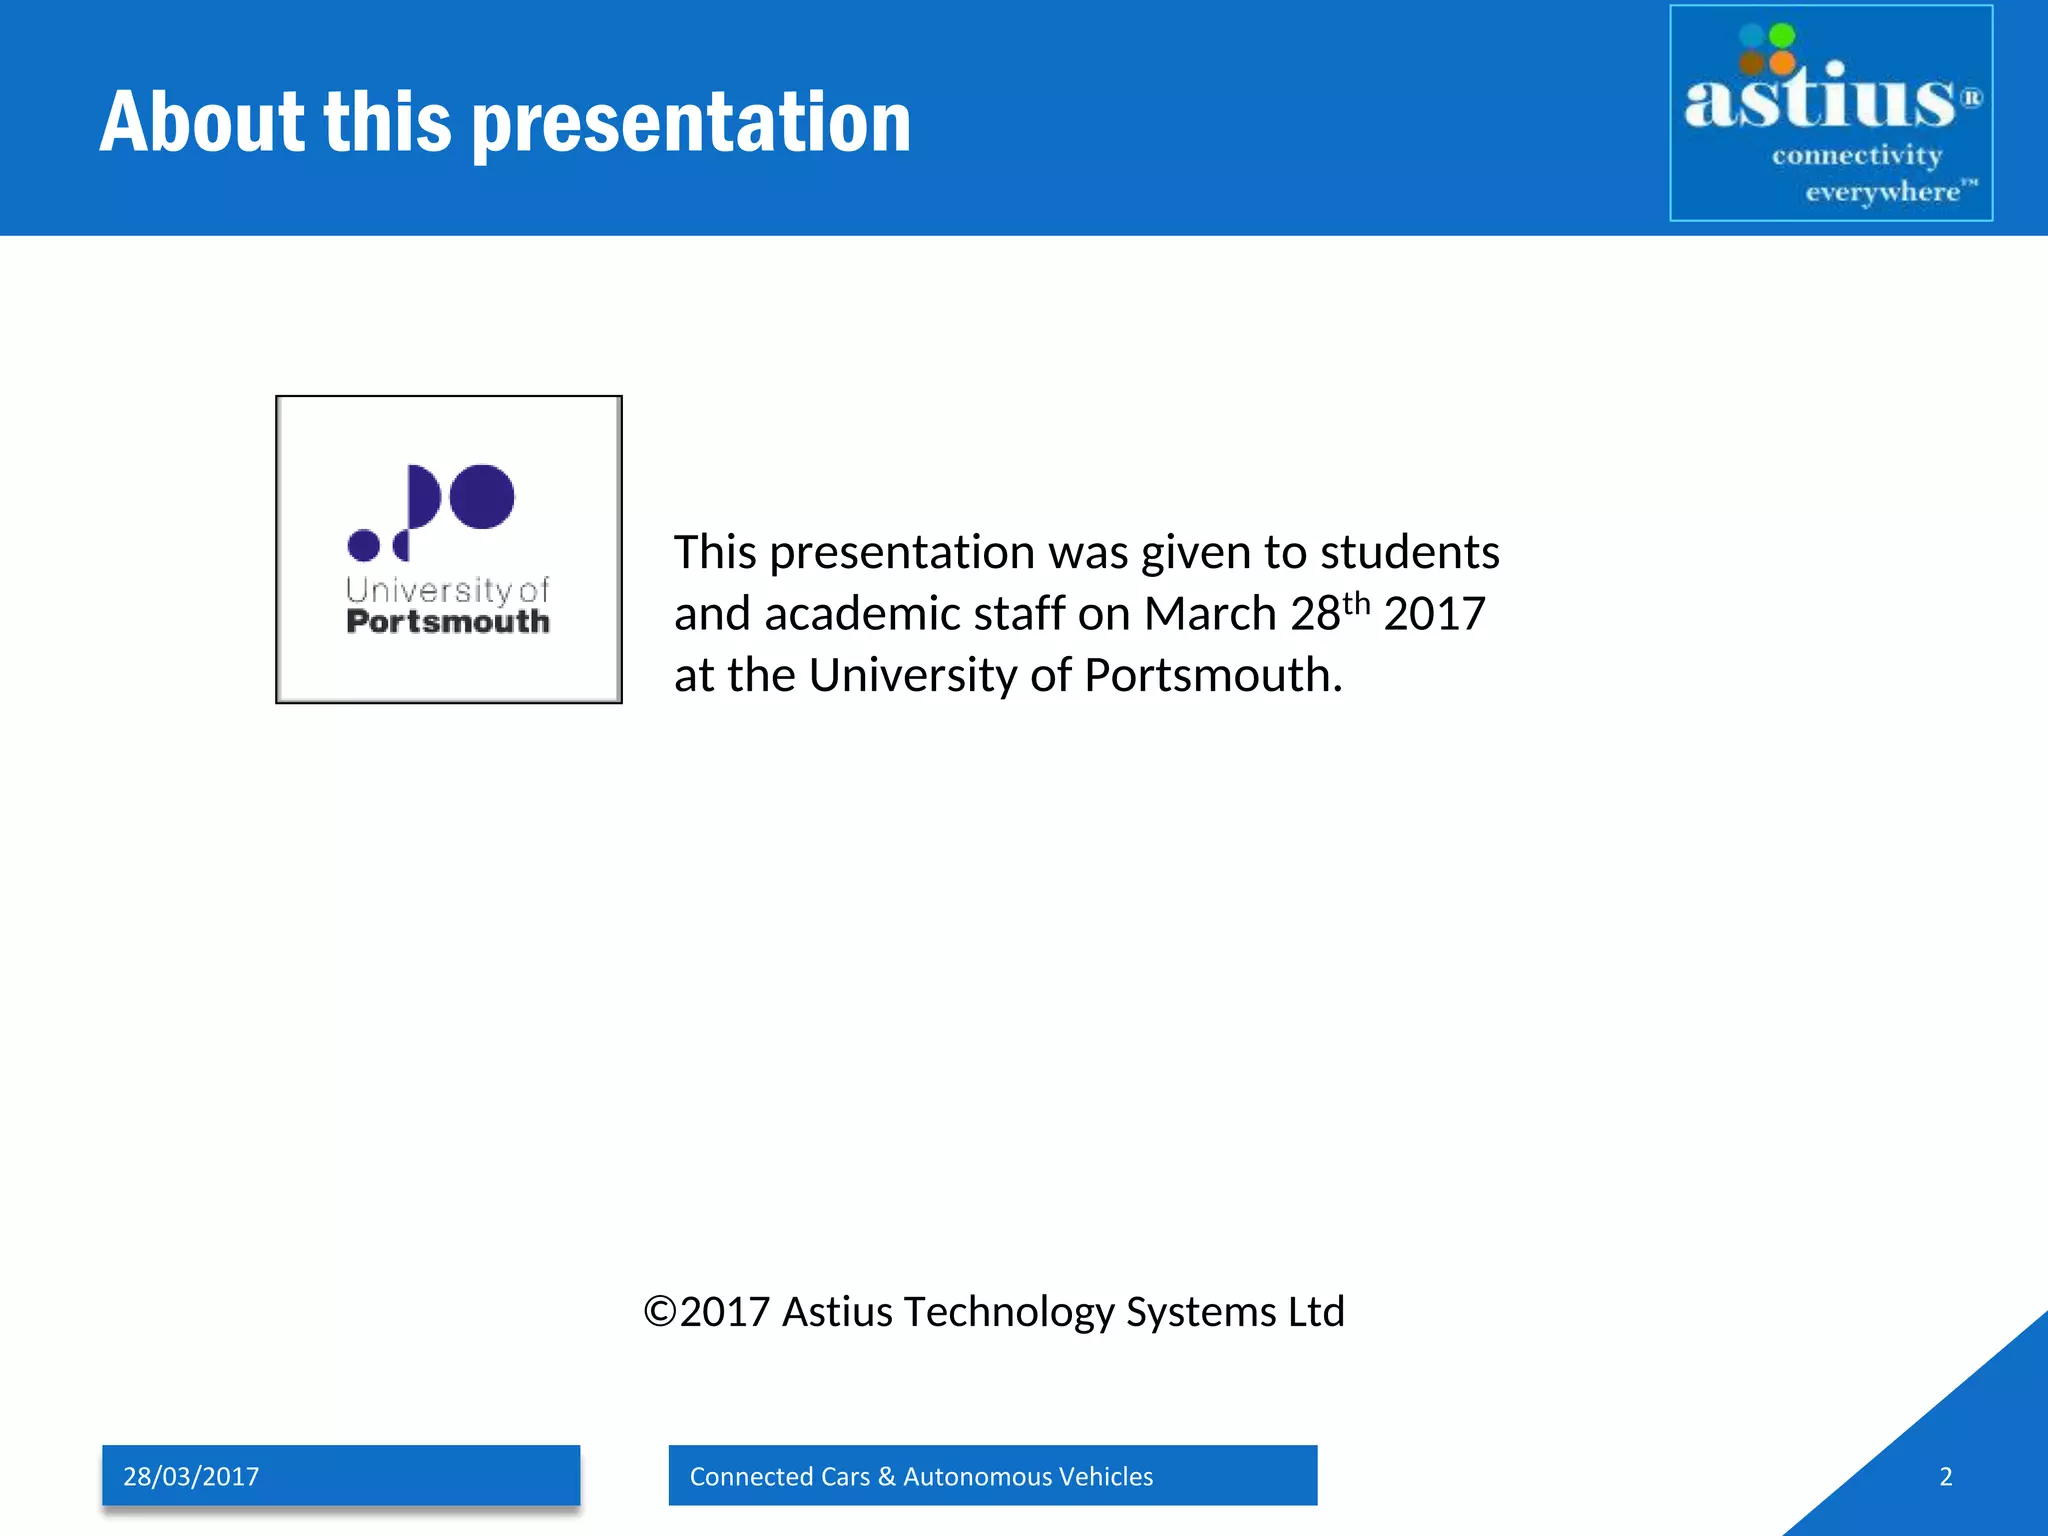This screenshot has width=2048, height=1536.
Task: Click the ©2017 Astius Technology Systems Ltd text
Action: point(994,1311)
